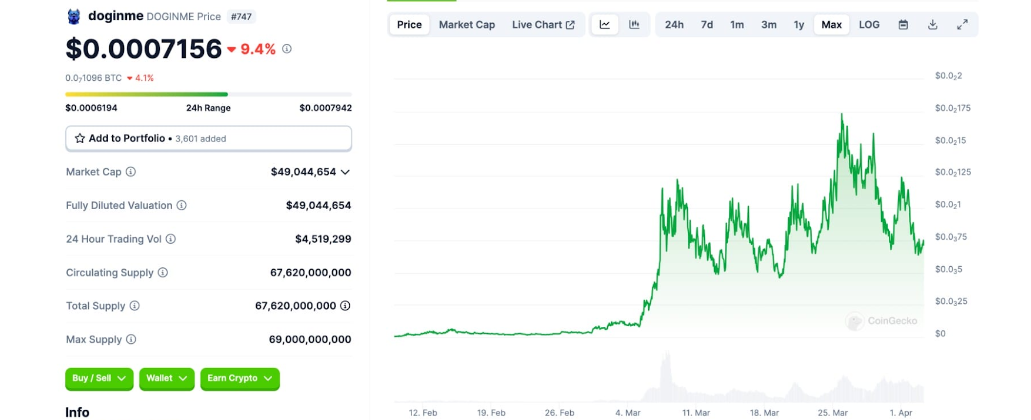Screen dimensions: 1031x420
Task: Select the 7d time range
Action: coord(707,25)
